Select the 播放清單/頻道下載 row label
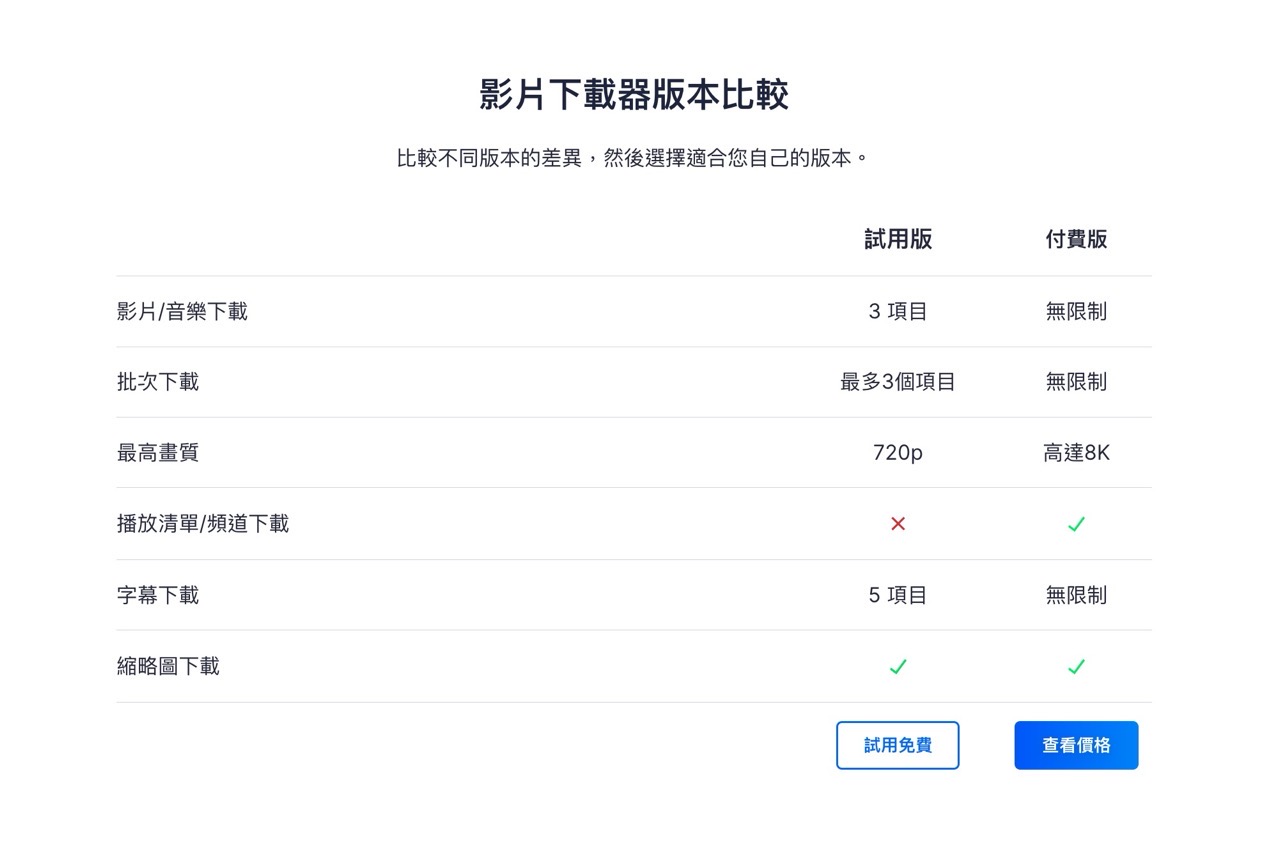The width and height of the screenshot is (1280, 844). (203, 524)
